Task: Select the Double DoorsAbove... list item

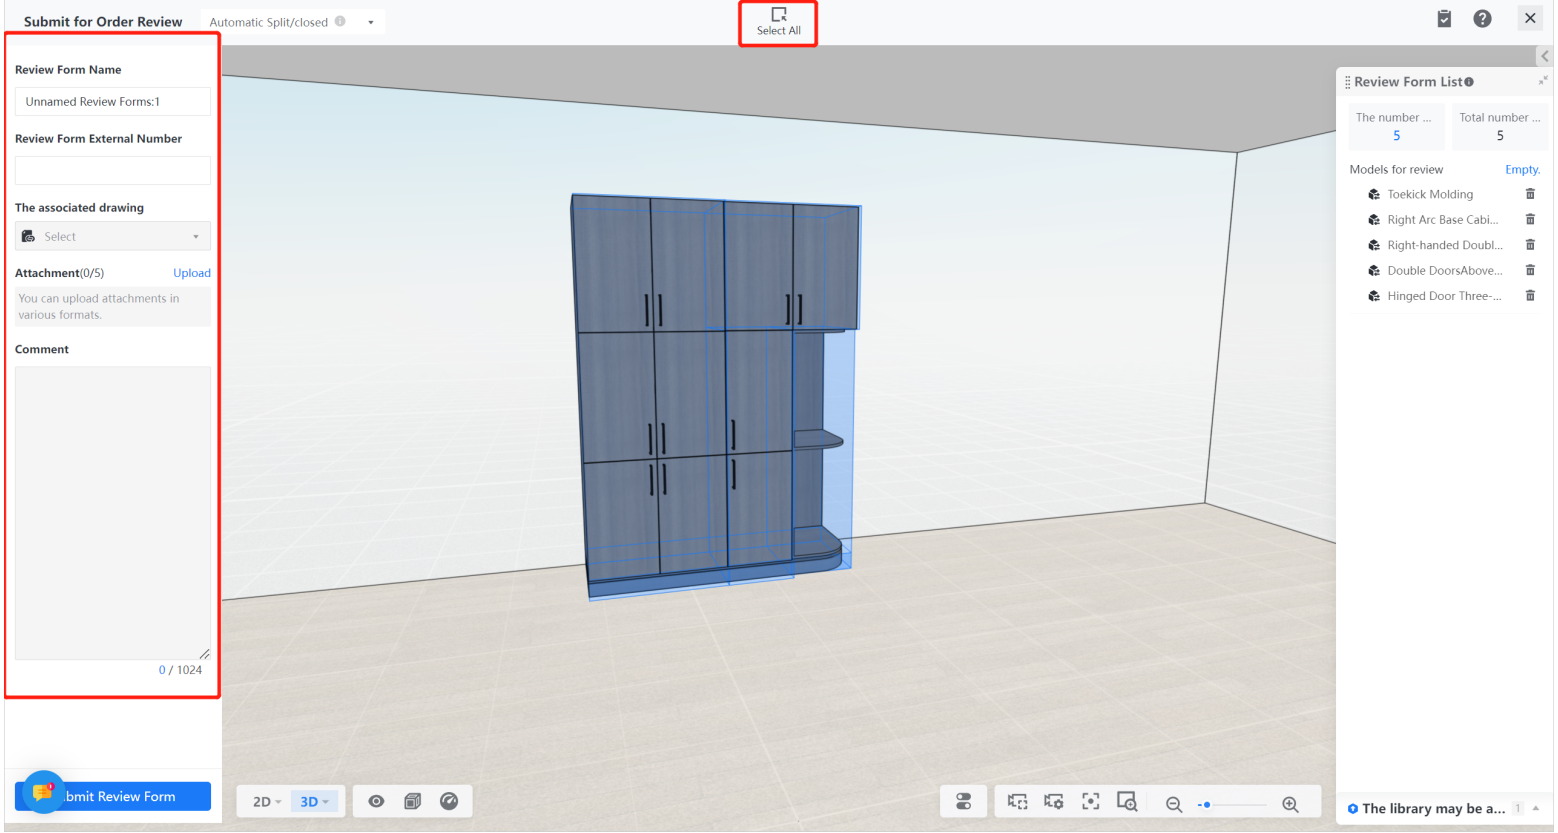Action: [1445, 271]
